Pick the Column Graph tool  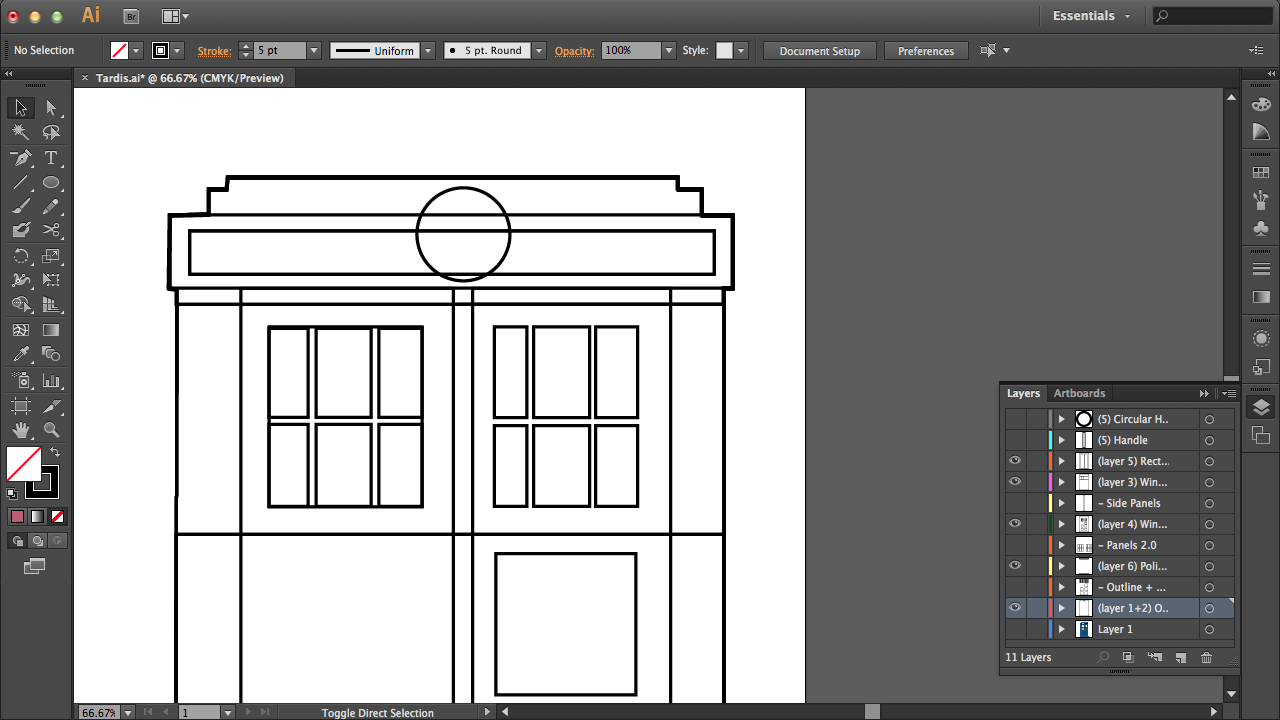[51, 380]
